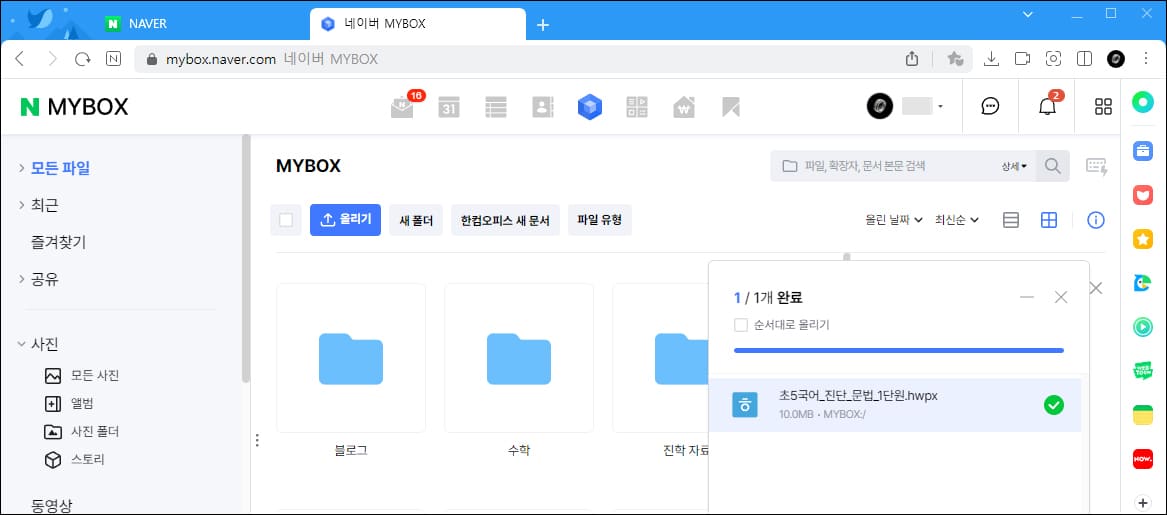Click the N MYBOX logo
The image size is (1167, 515).
[74, 107]
